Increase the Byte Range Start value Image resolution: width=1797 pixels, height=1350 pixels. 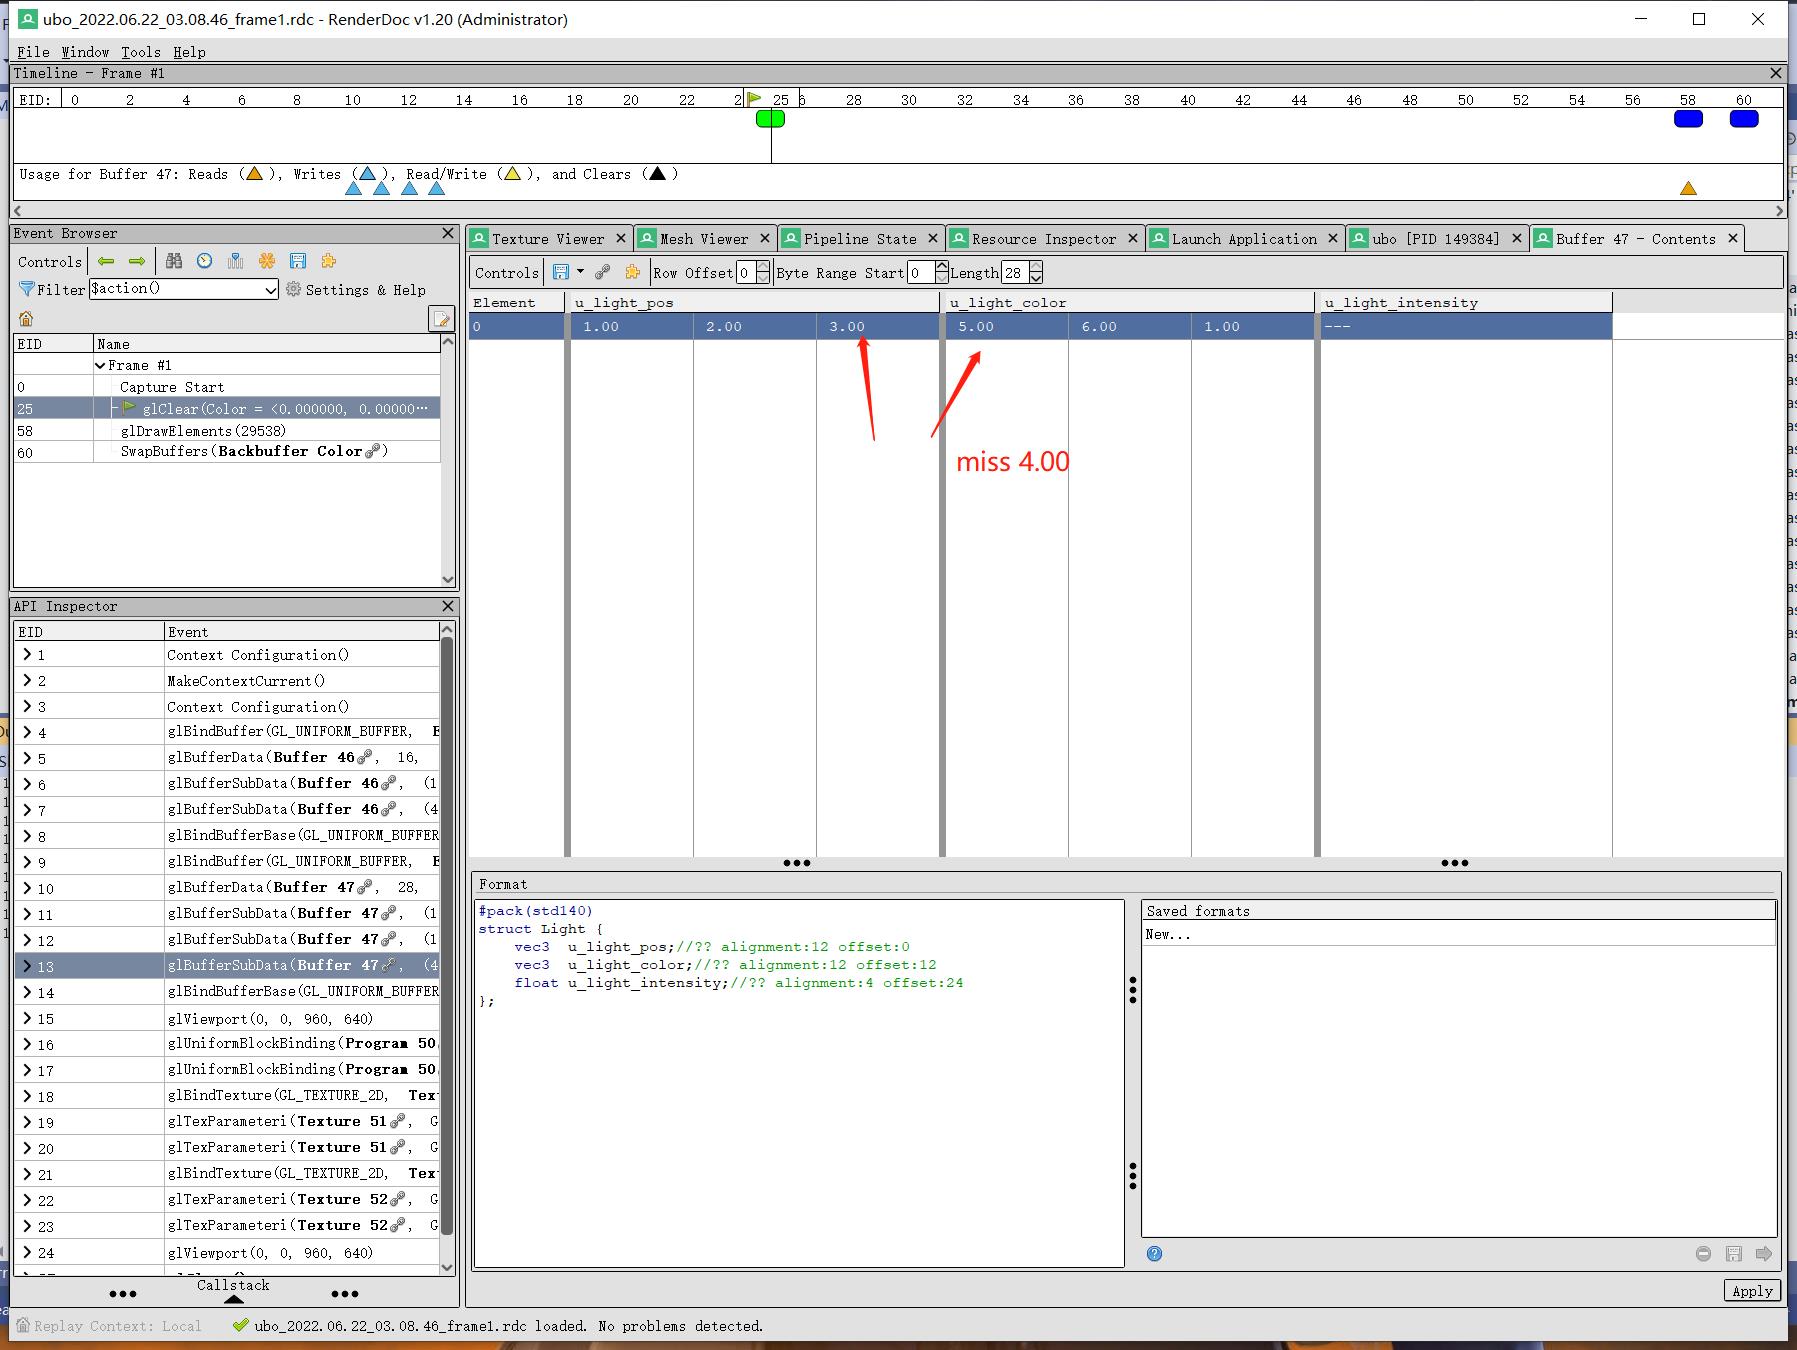click(x=941, y=267)
